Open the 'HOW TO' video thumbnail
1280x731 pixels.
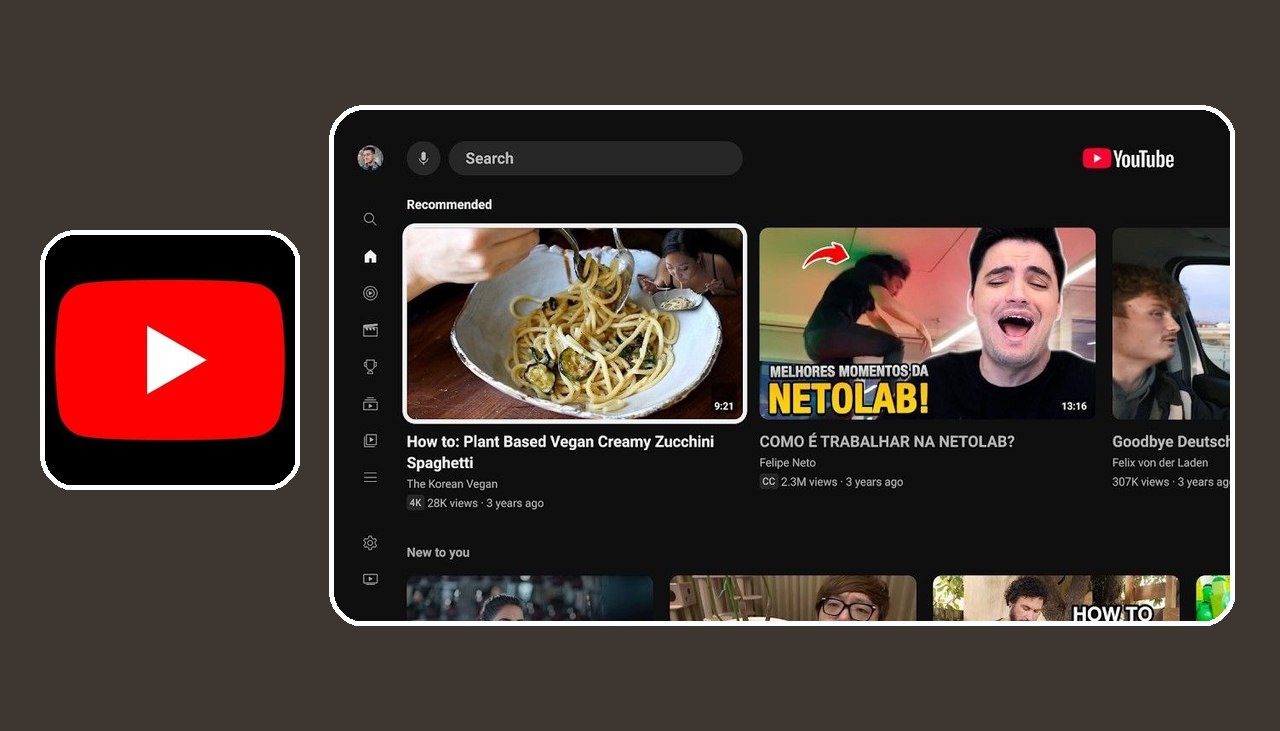pos(1056,598)
